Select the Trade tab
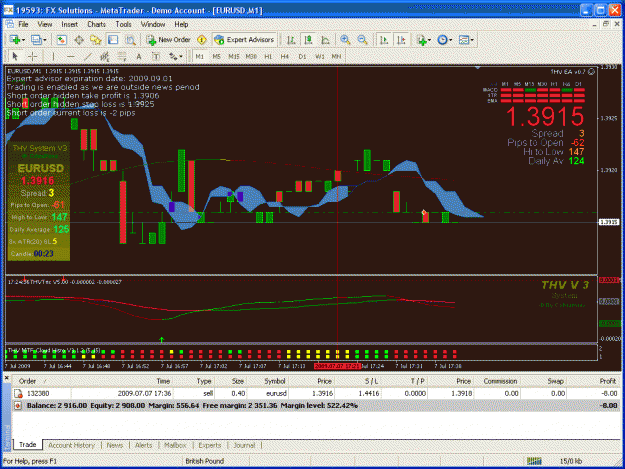Viewport: 625px width, 469px height. click(28, 445)
